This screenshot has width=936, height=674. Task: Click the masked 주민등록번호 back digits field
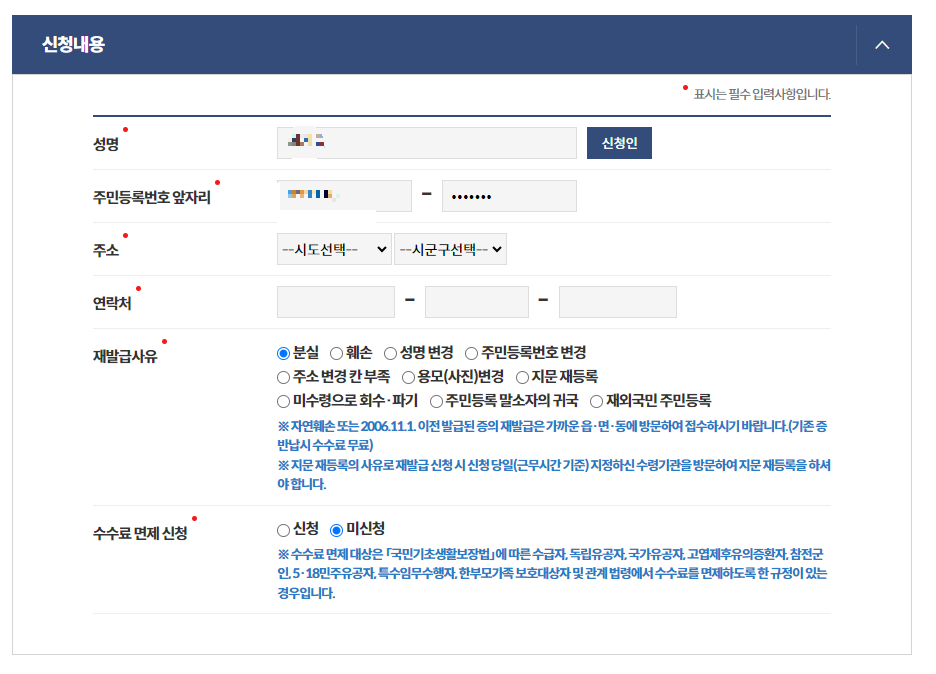tap(509, 196)
